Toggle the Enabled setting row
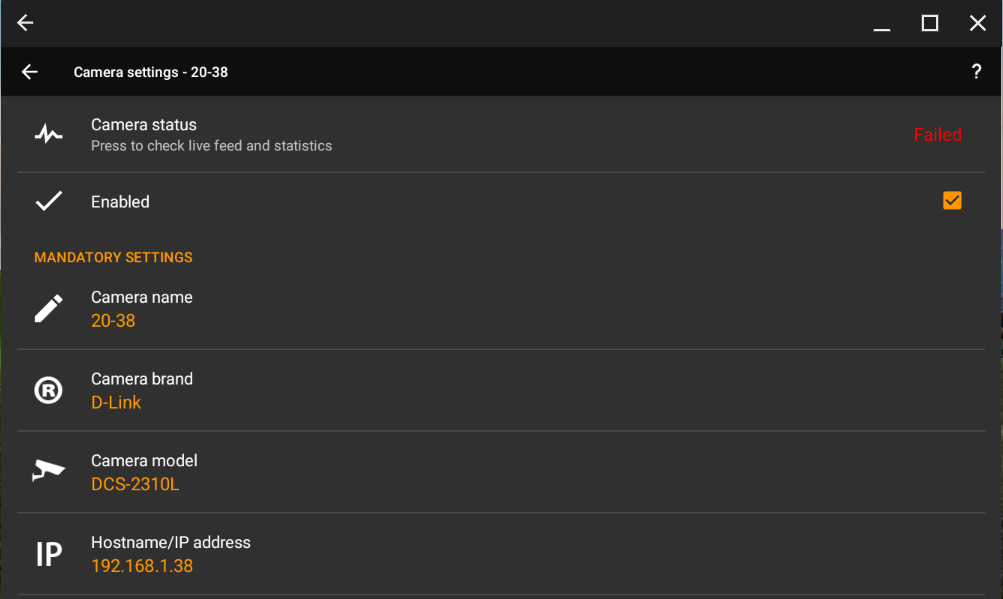This screenshot has width=1003, height=599. pyautogui.click(x=501, y=202)
